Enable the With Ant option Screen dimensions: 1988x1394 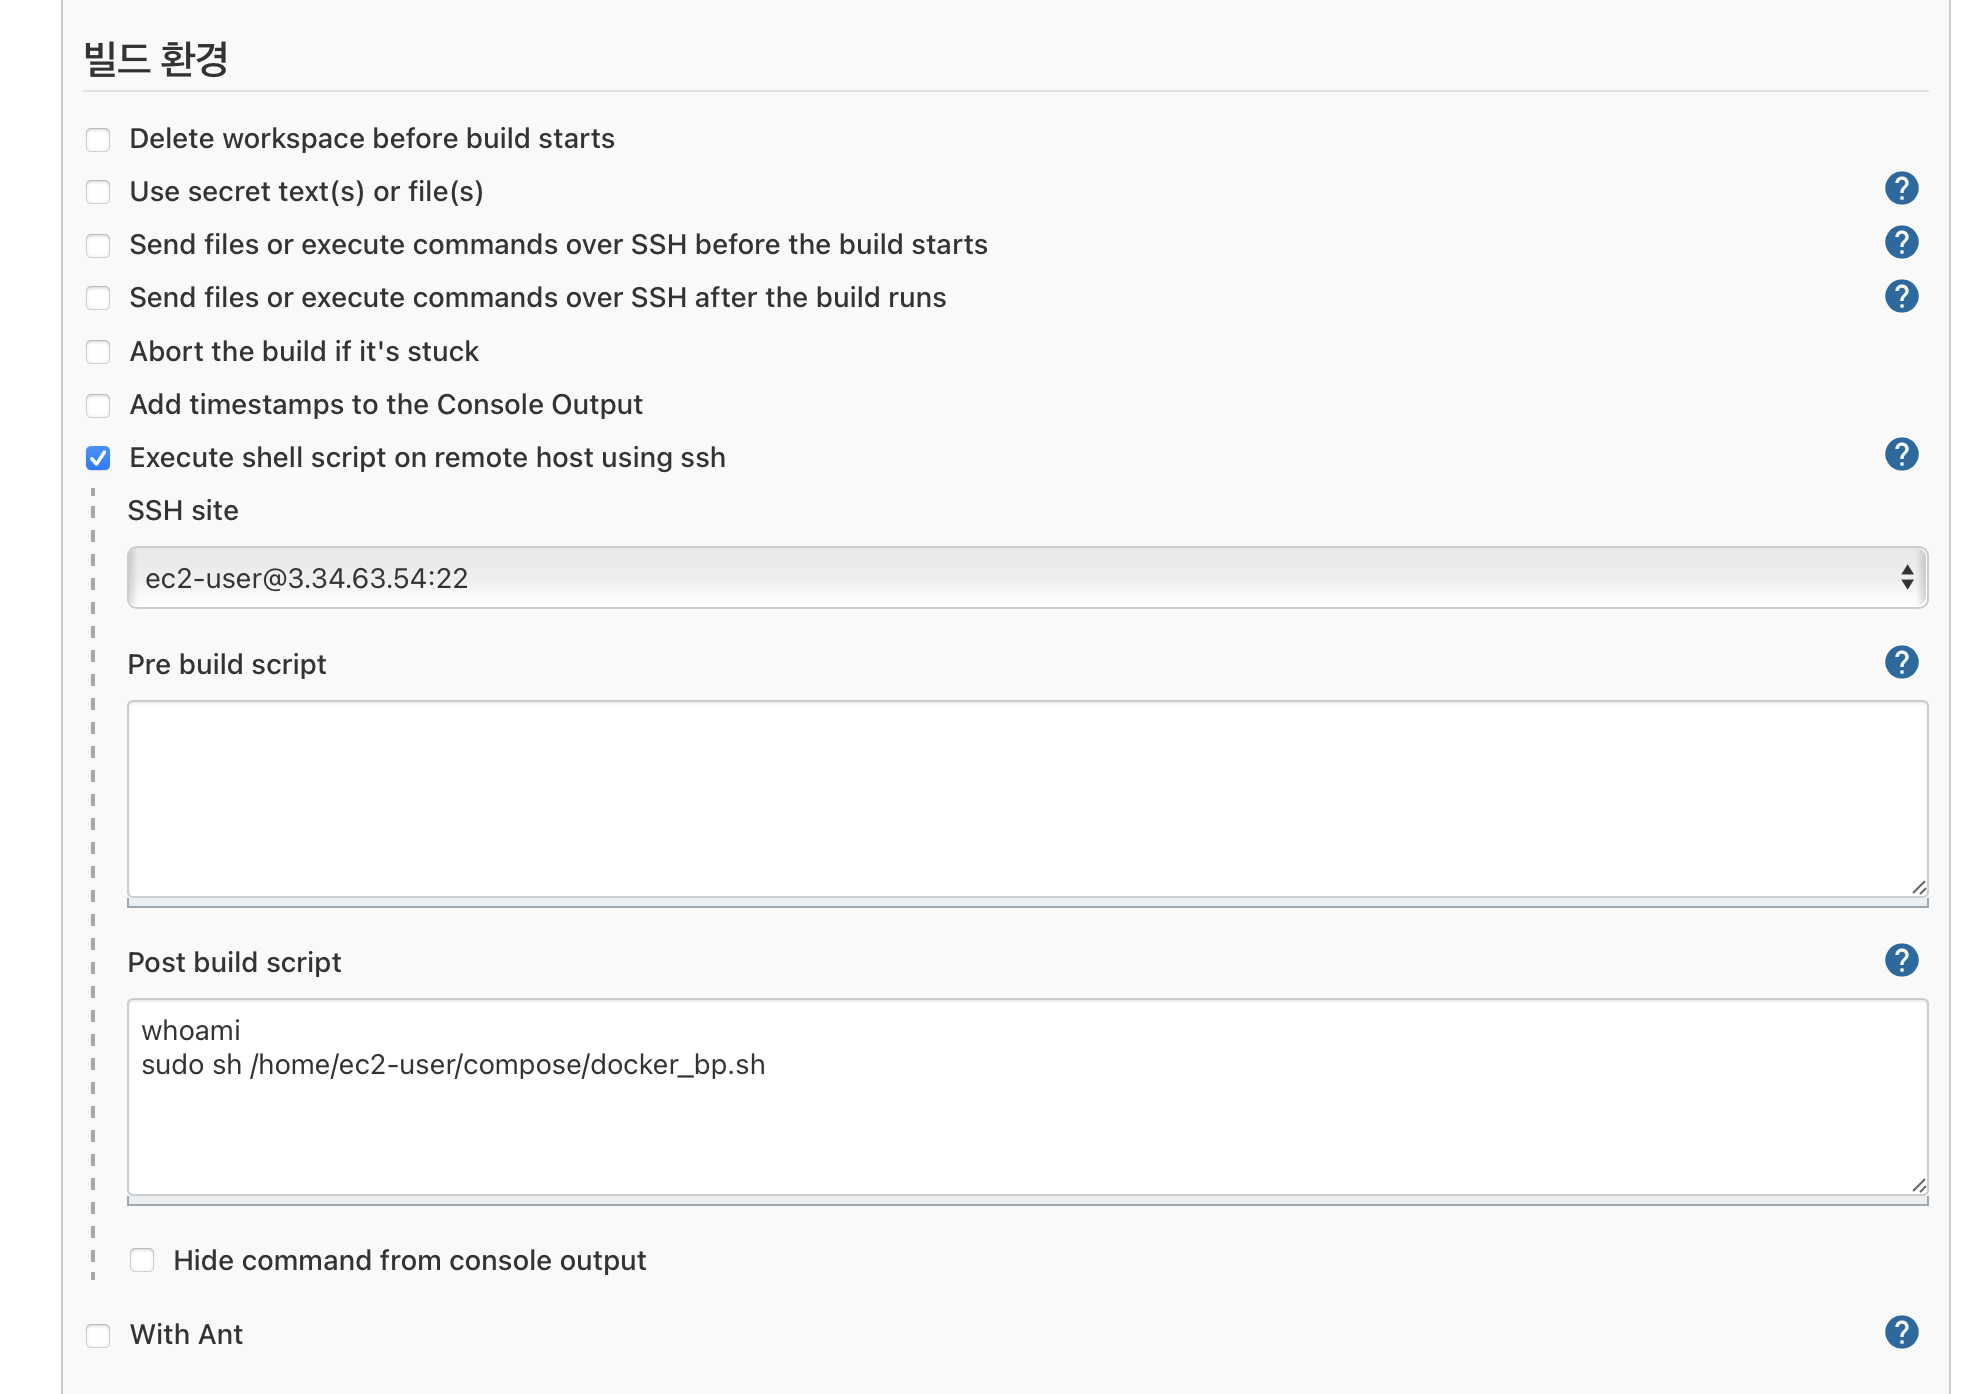[x=98, y=1335]
